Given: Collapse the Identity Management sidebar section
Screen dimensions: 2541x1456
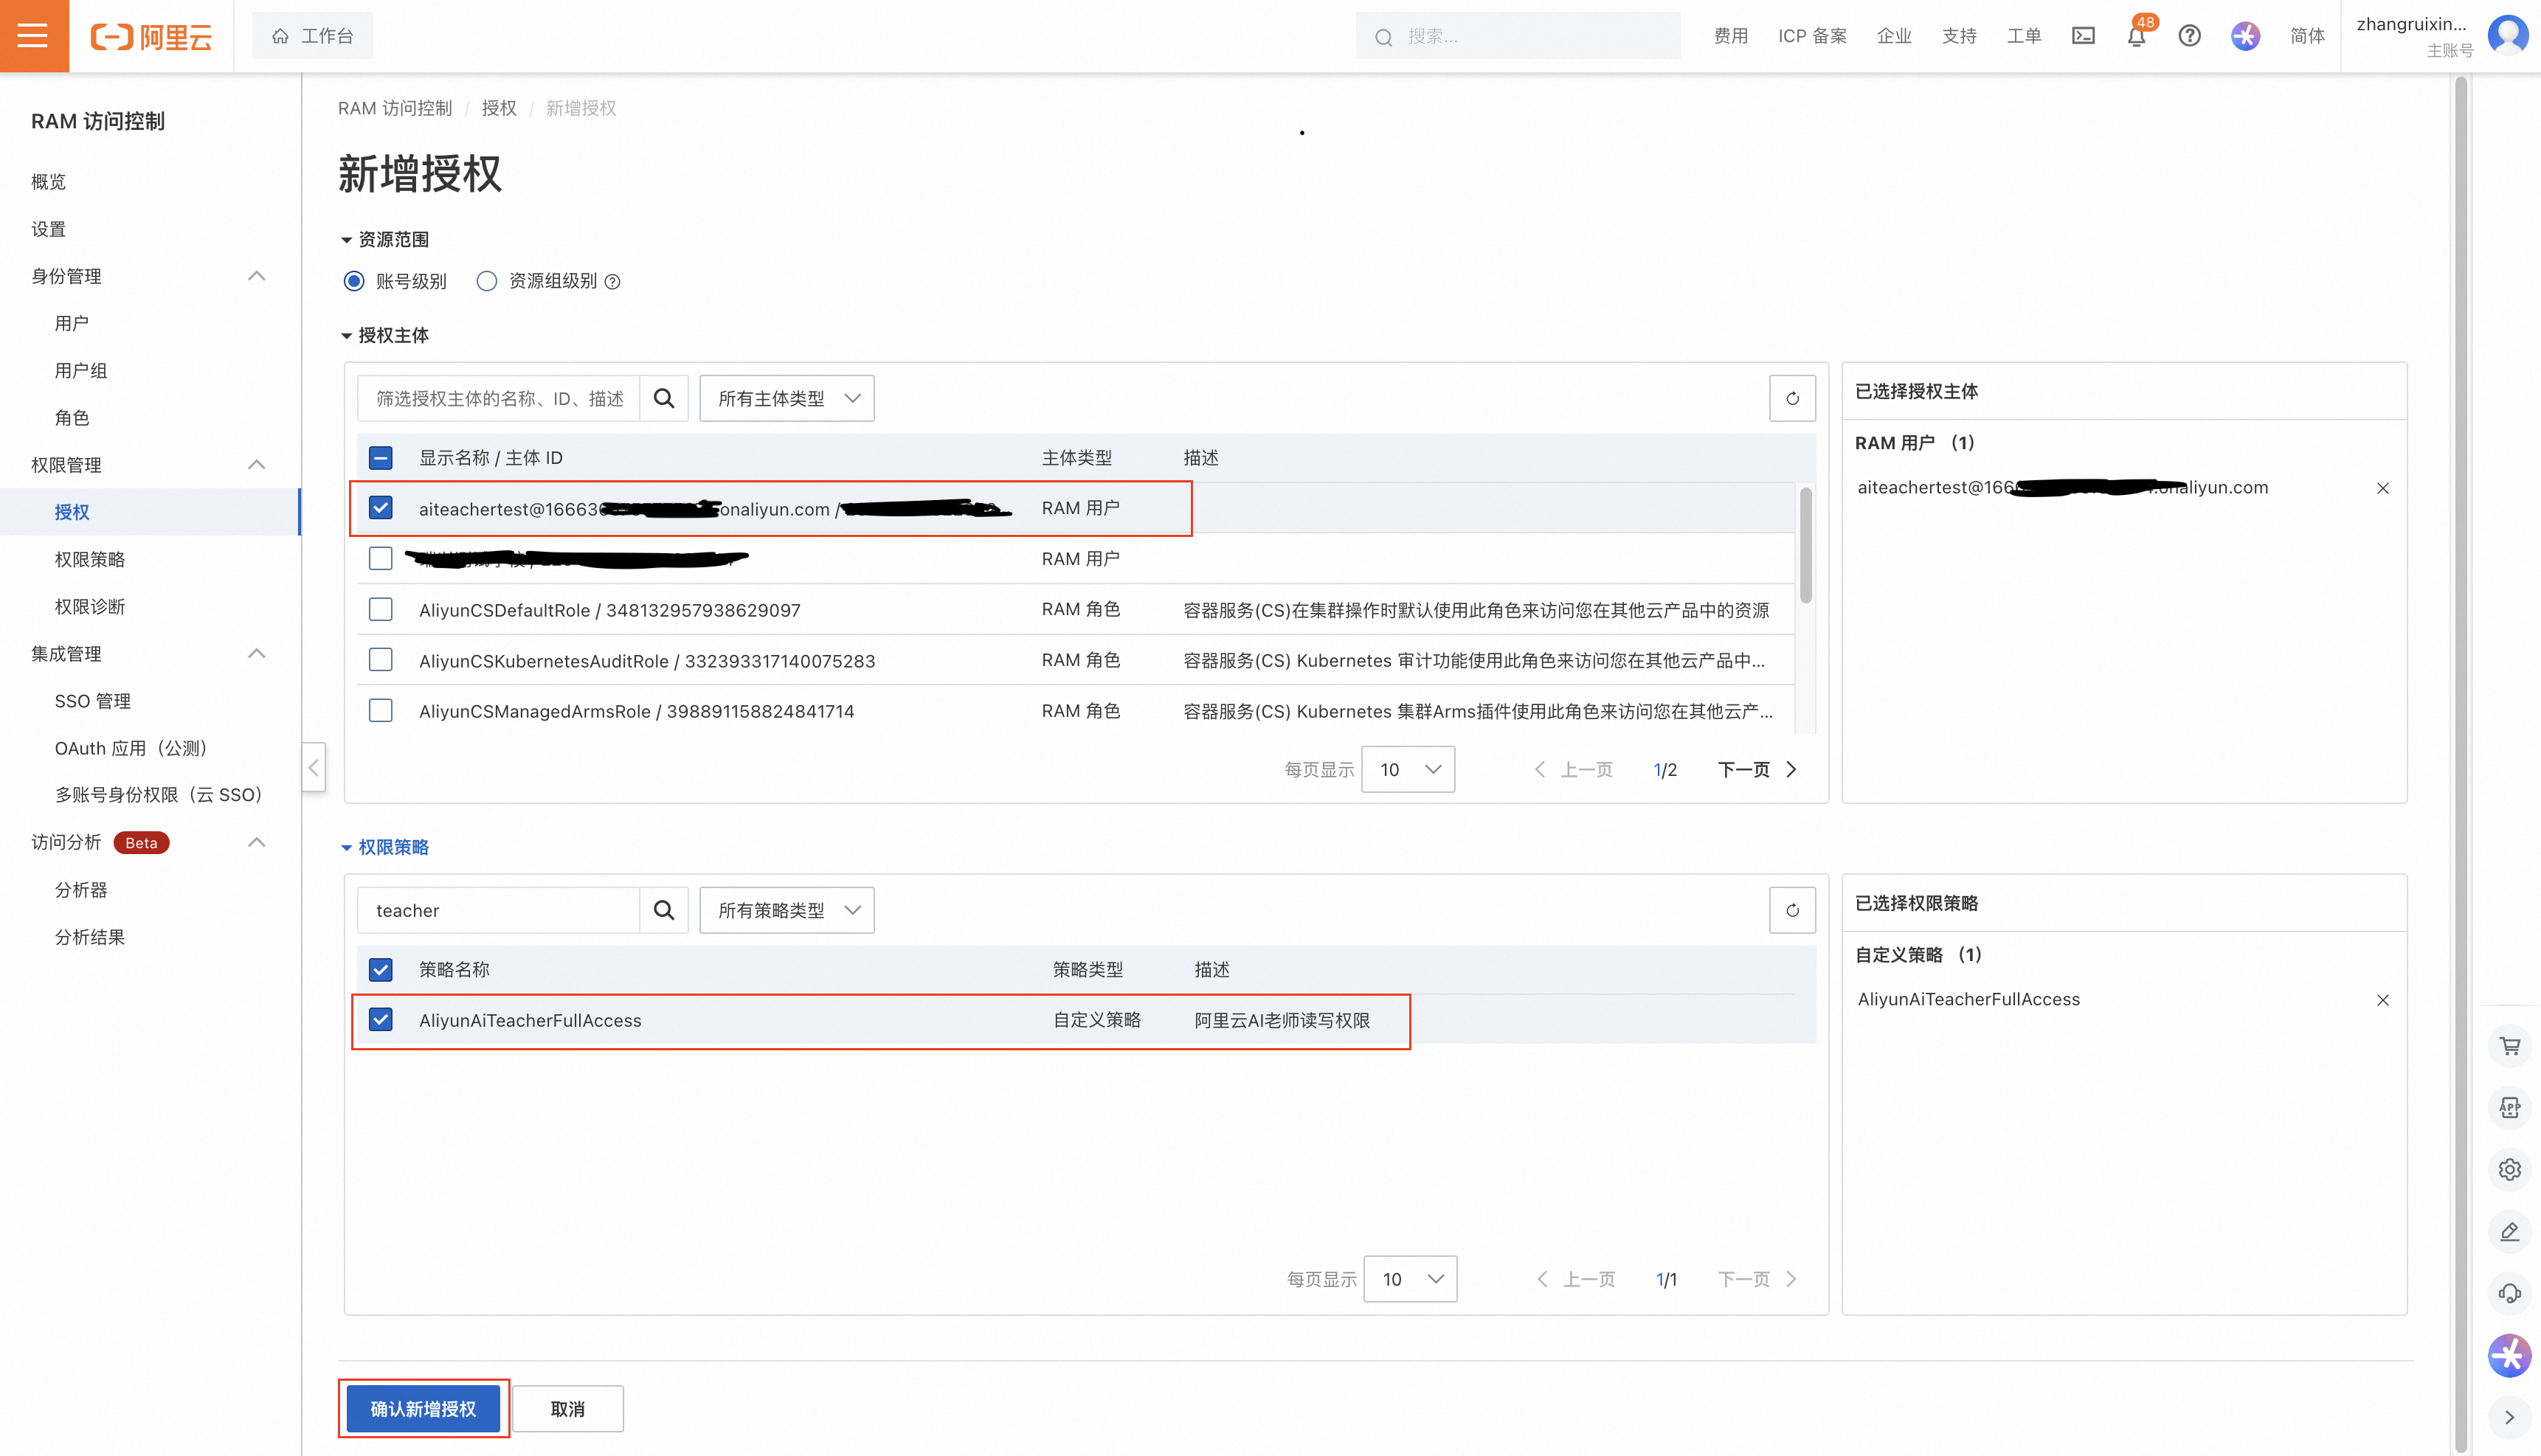Looking at the screenshot, I should tap(256, 276).
